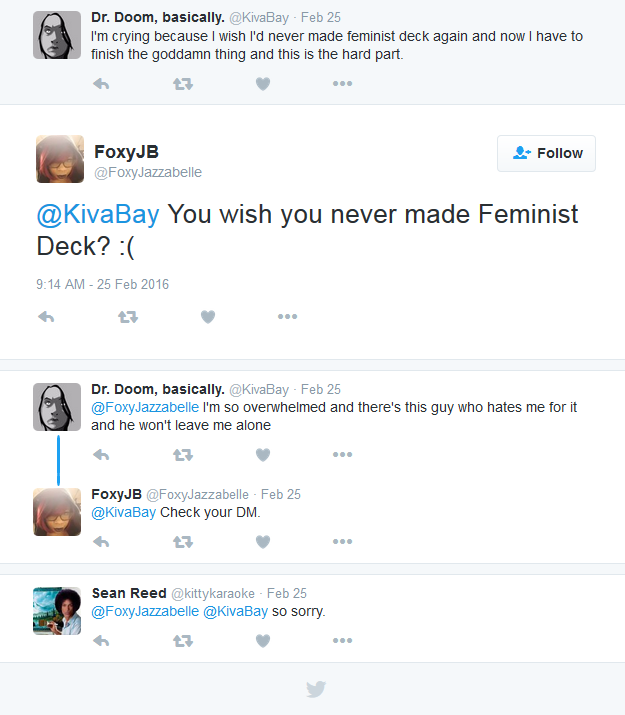The image size is (625, 715).
Task: Reply to FoxyJB's main tweet
Action: pyautogui.click(x=45, y=317)
